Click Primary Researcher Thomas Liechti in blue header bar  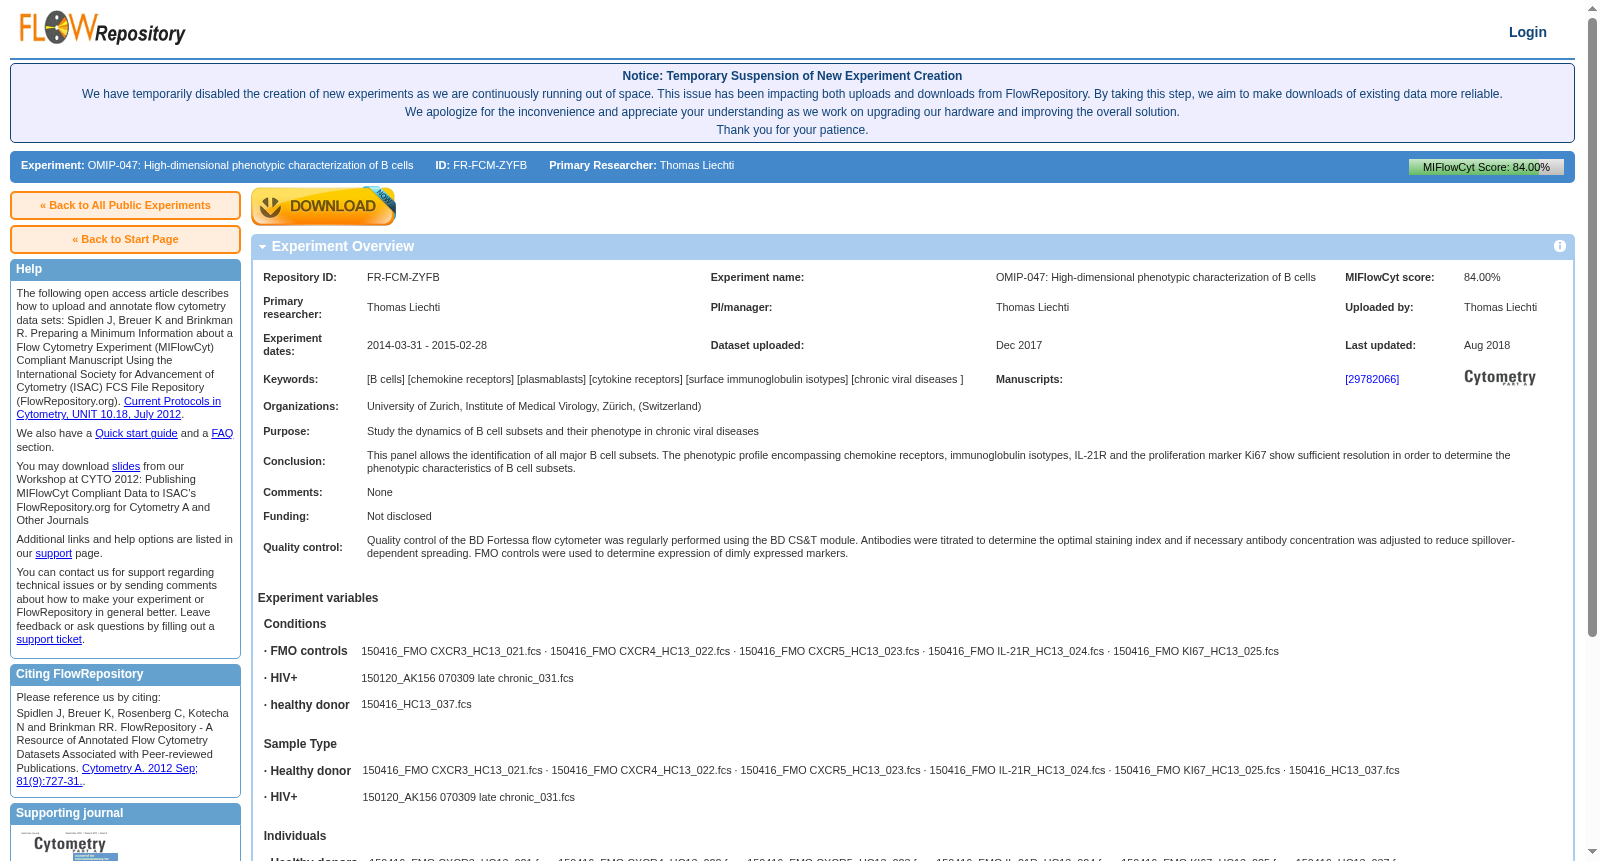coord(641,165)
